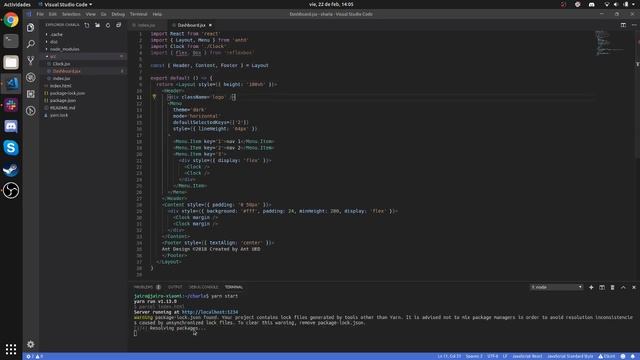This screenshot has height=360, width=640.
Task: Open the Extensions view
Action: point(31,94)
